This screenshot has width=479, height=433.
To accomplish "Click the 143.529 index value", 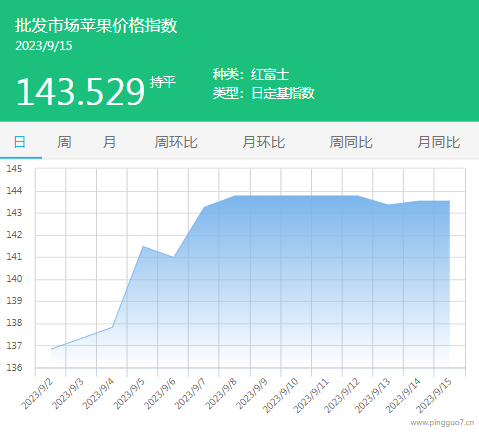I will tap(80, 92).
